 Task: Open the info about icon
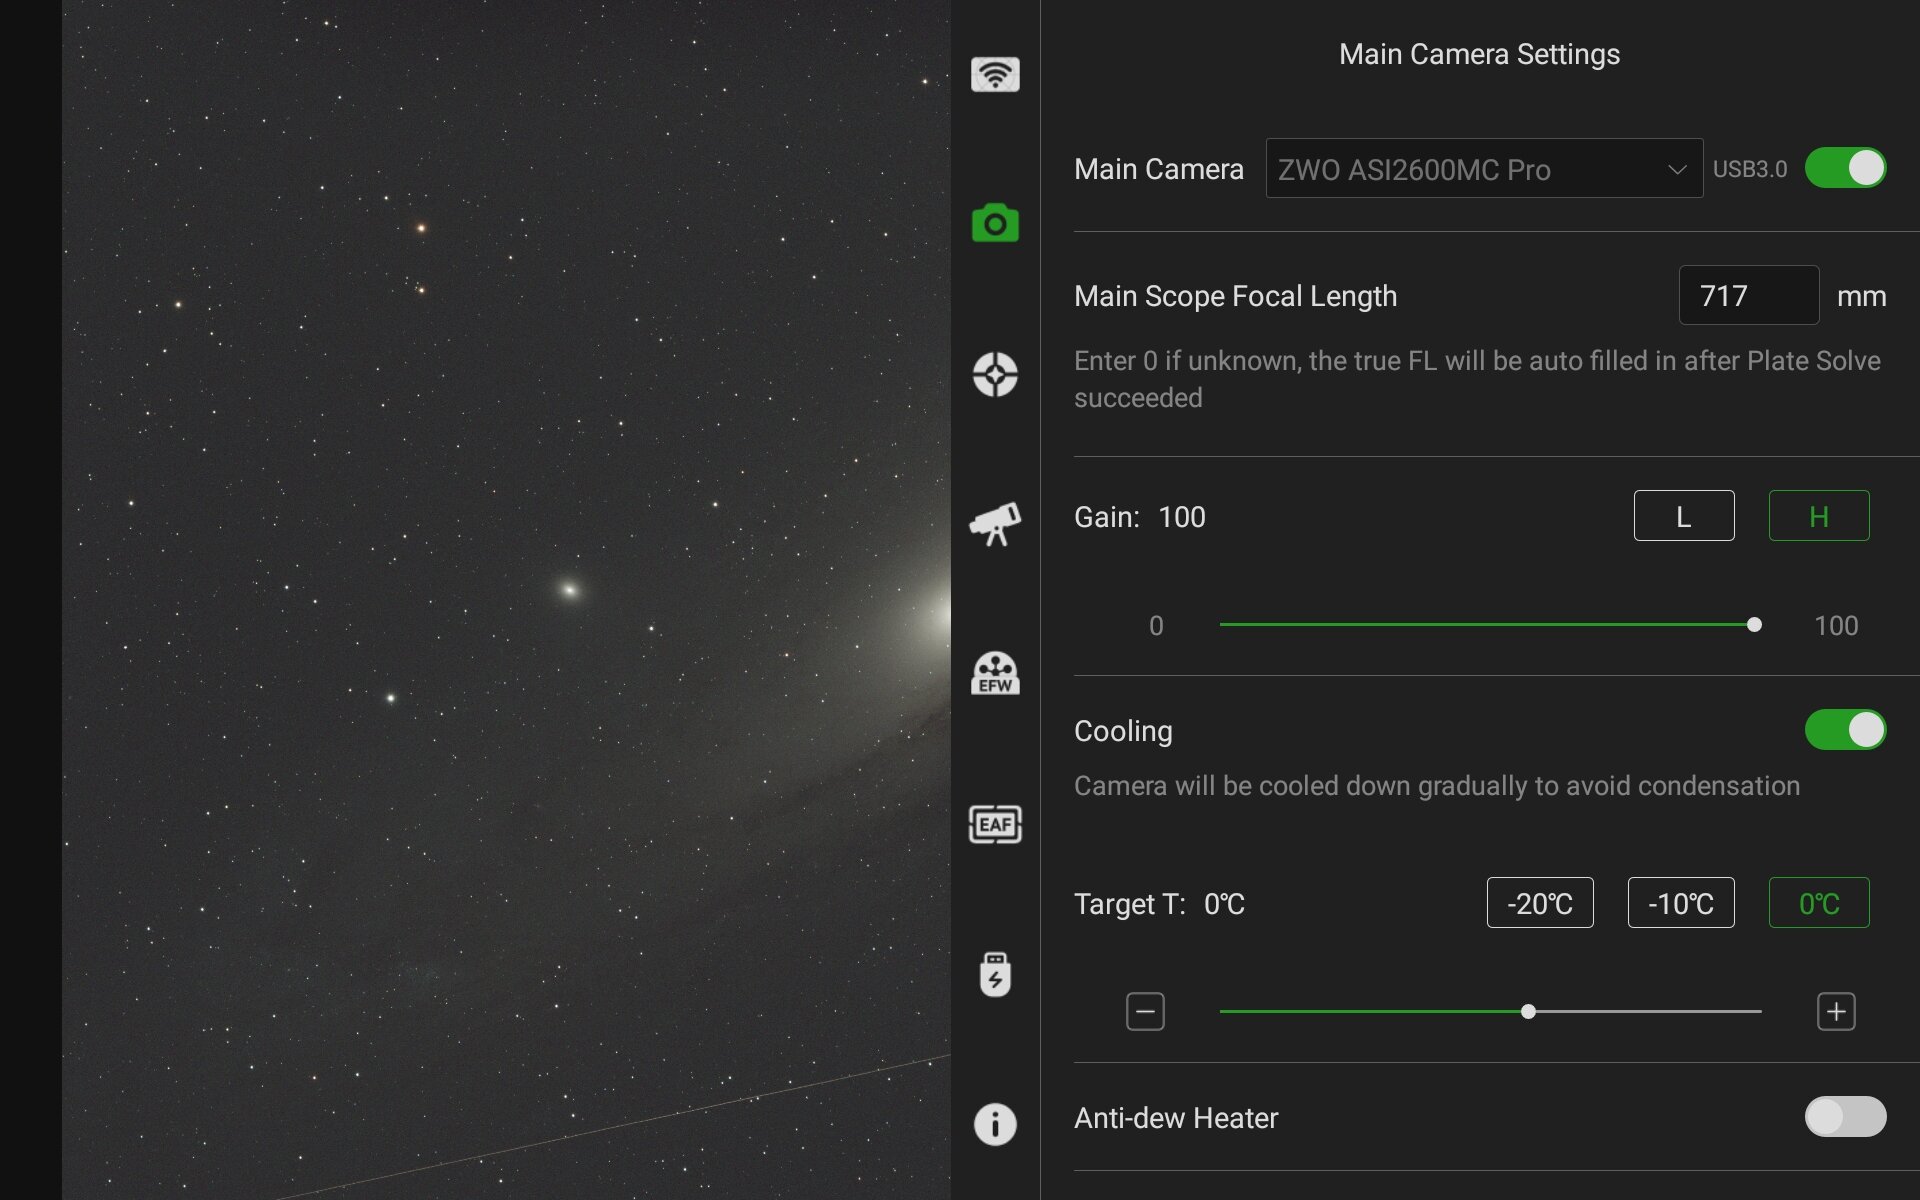995,1124
